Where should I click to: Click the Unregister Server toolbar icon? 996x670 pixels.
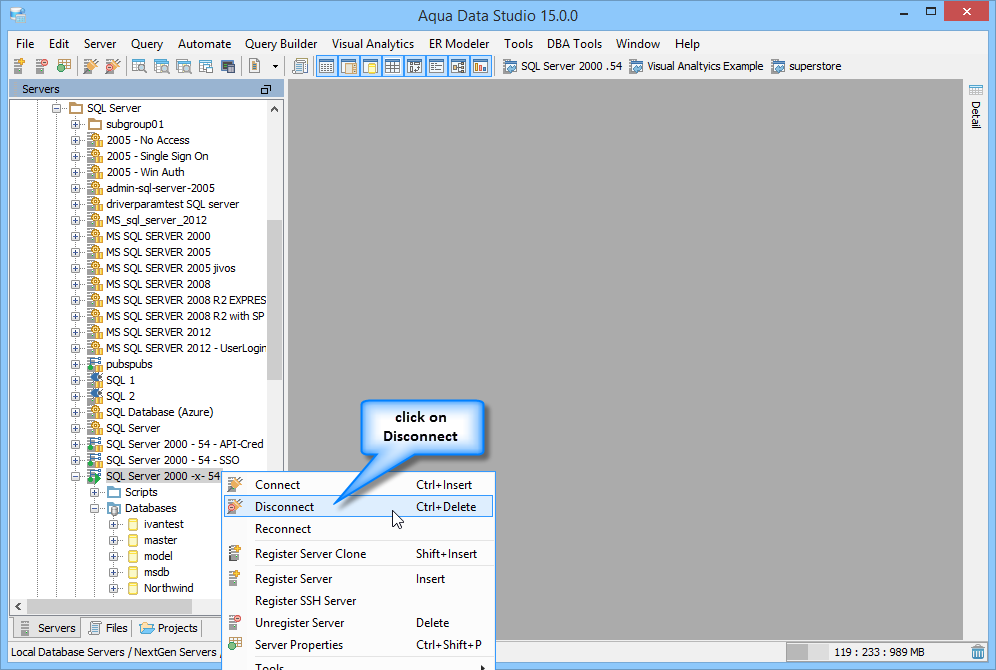click(x=41, y=65)
